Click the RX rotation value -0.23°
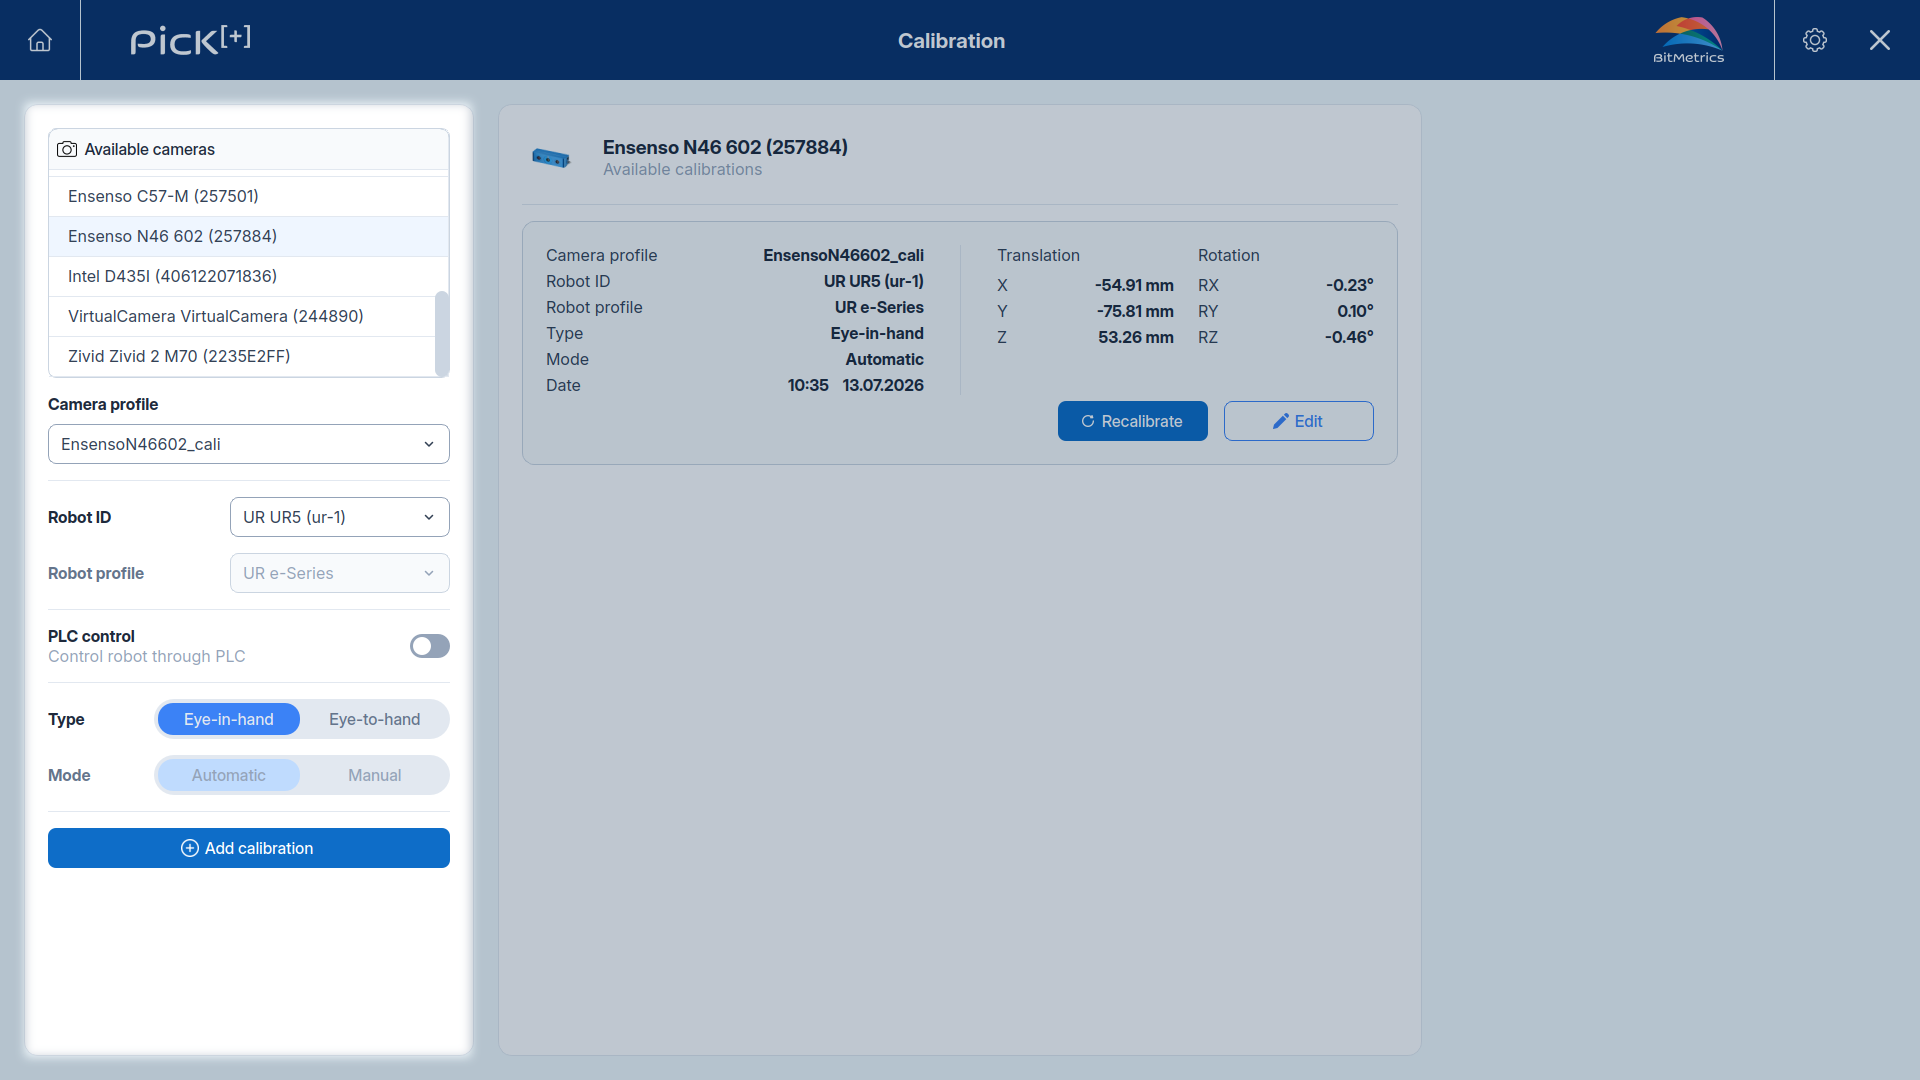1920x1080 pixels. click(1350, 285)
